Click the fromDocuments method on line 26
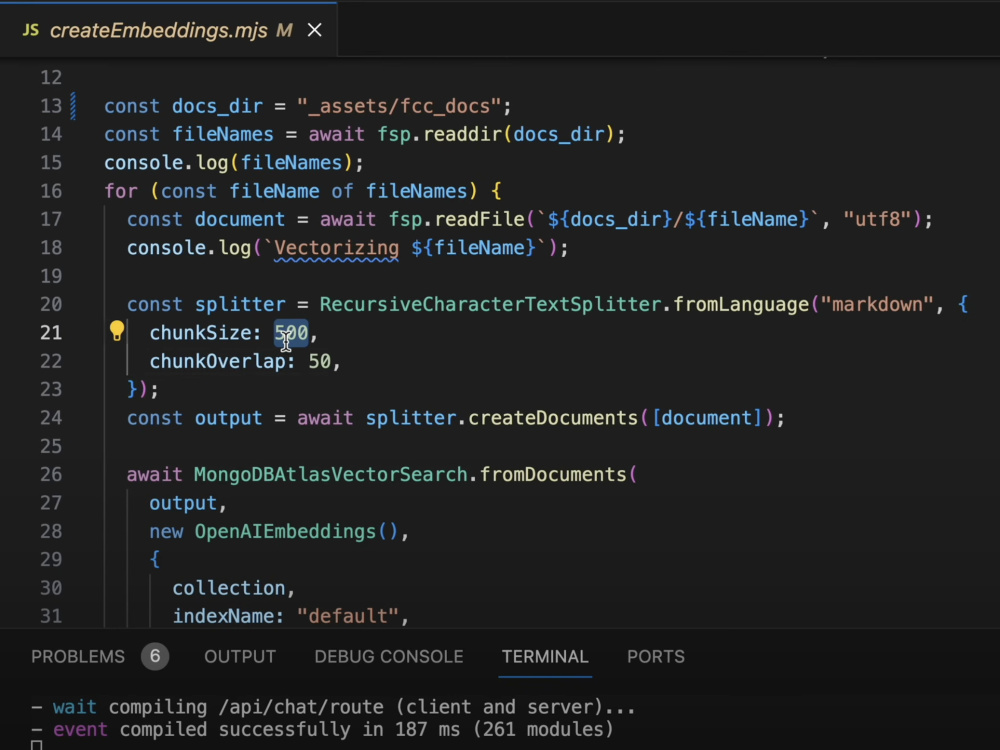1000x750 pixels. coord(553,474)
